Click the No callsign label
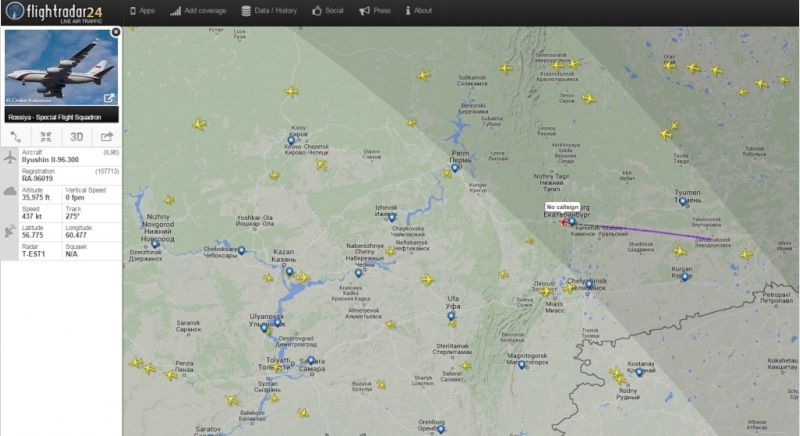The image size is (800, 436). point(562,207)
